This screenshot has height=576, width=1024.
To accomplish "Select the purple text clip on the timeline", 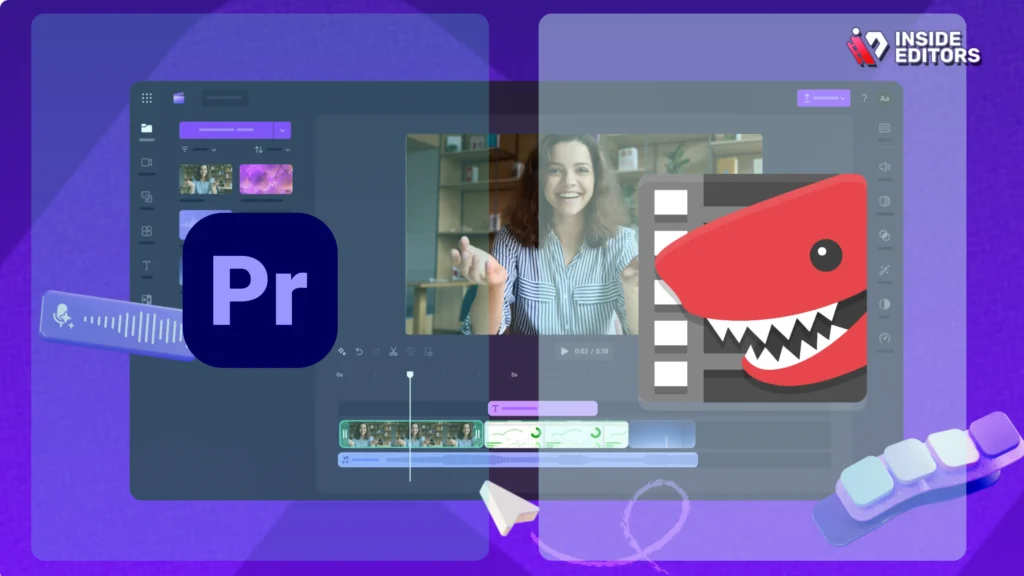I will (543, 408).
